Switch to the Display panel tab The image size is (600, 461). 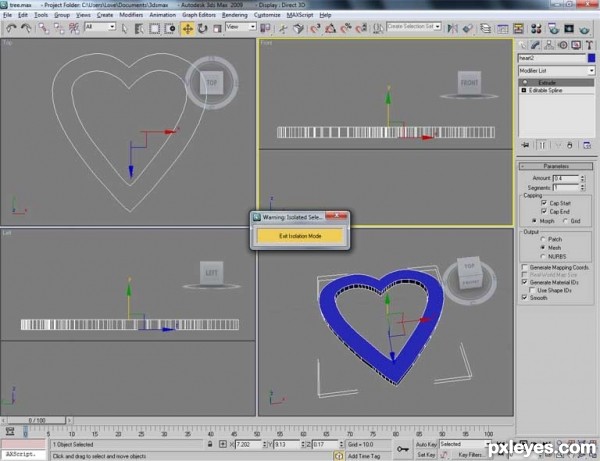(x=576, y=45)
